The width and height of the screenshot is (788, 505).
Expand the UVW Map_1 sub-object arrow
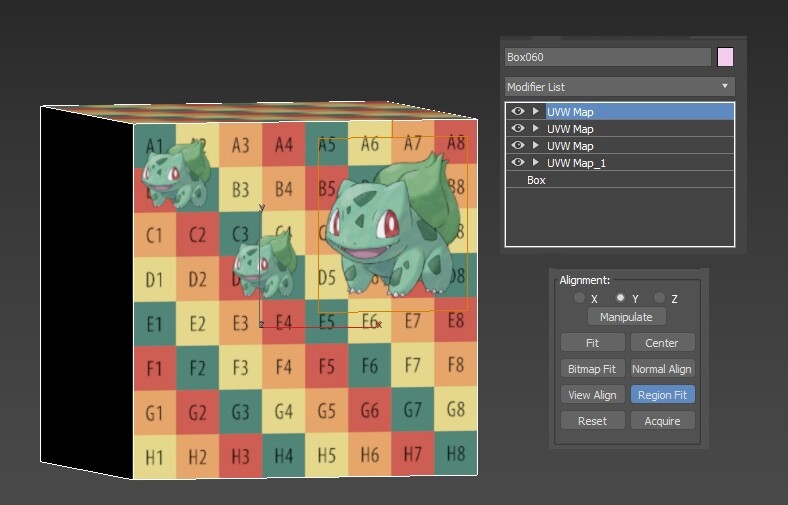pos(536,162)
